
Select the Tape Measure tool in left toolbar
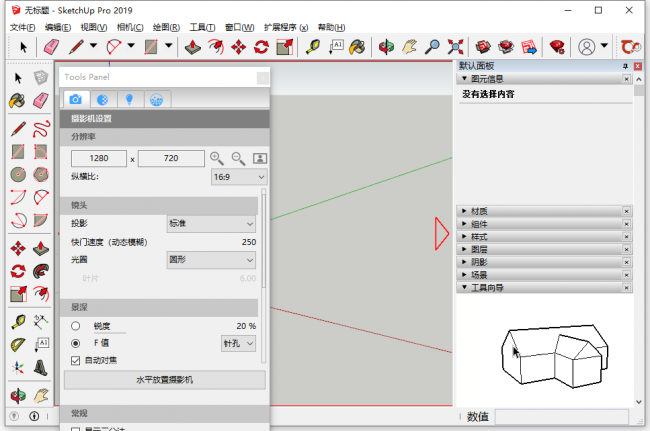(18, 322)
